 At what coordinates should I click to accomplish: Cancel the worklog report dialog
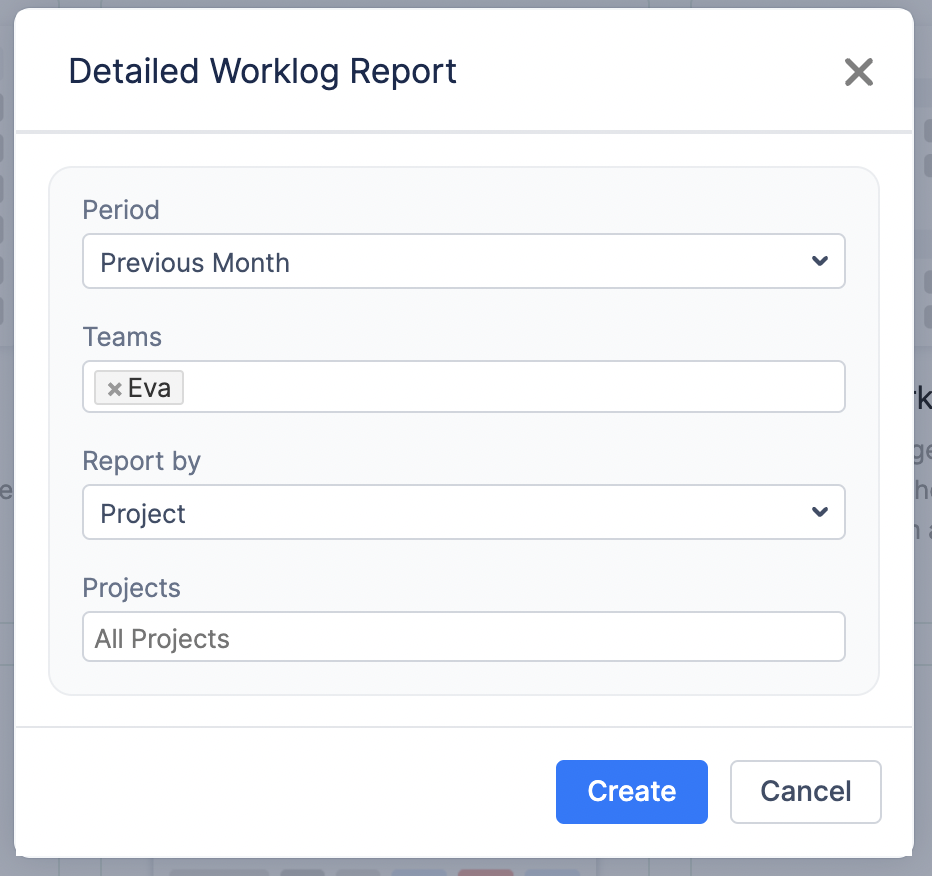805,791
